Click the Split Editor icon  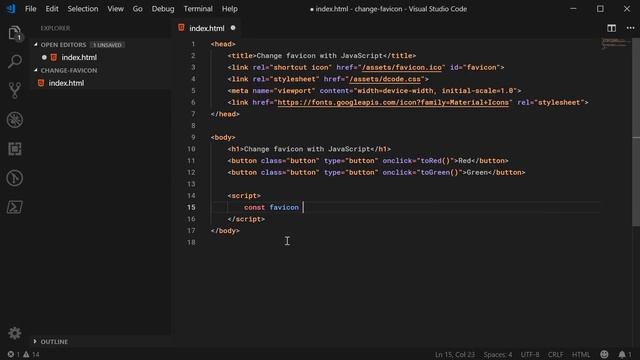(x=611, y=28)
